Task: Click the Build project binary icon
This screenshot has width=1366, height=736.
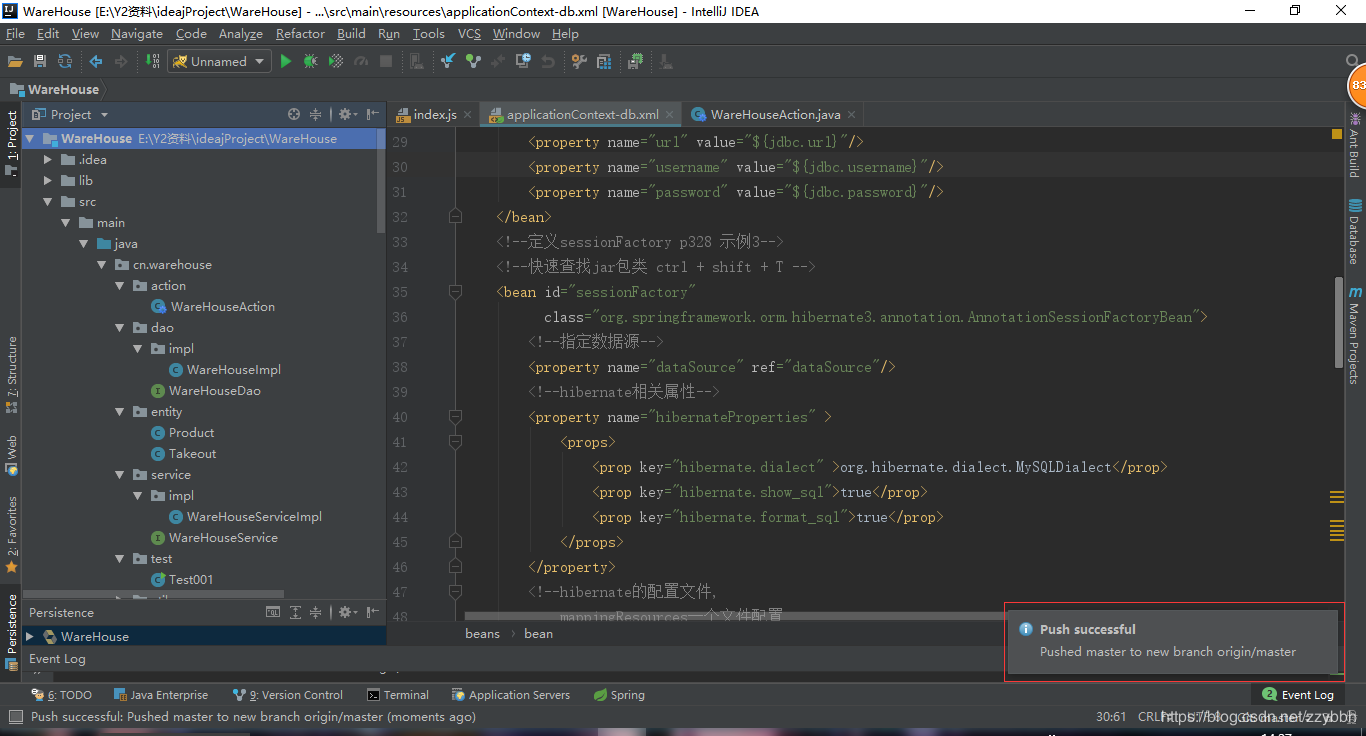Action: (153, 61)
